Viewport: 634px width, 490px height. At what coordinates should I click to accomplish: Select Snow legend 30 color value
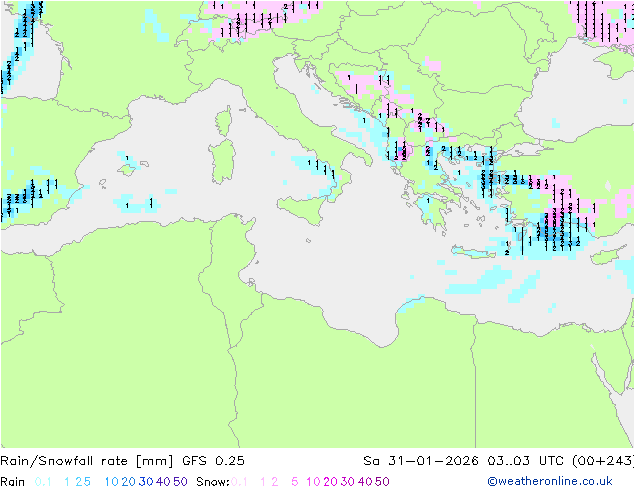348,482
